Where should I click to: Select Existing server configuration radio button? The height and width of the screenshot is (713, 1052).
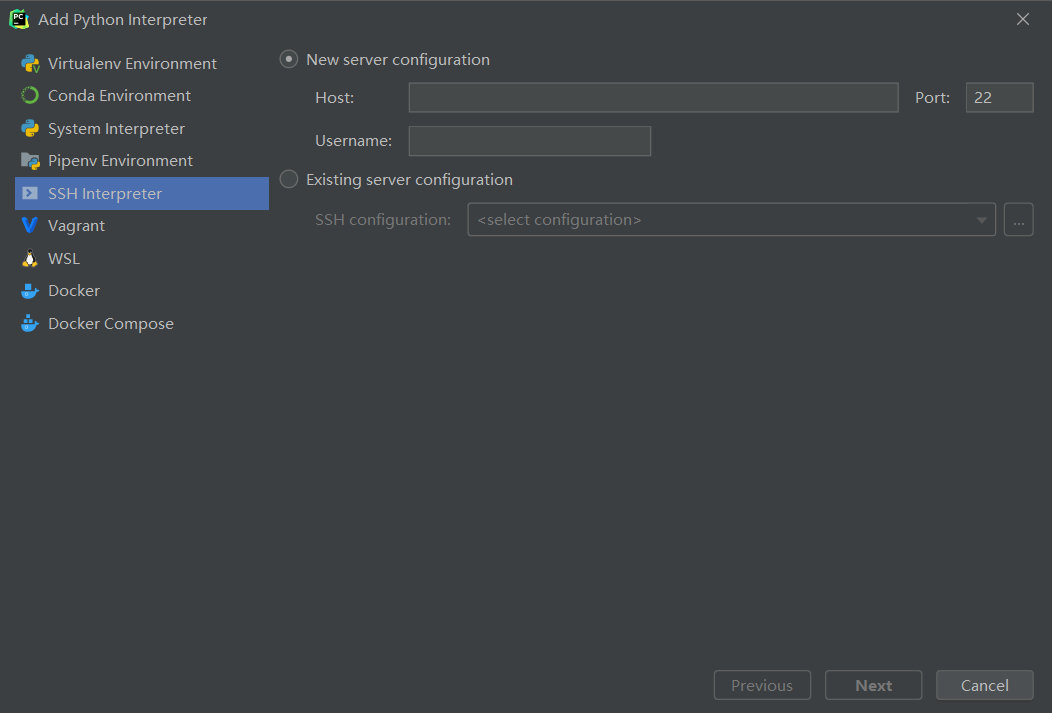tap(289, 180)
